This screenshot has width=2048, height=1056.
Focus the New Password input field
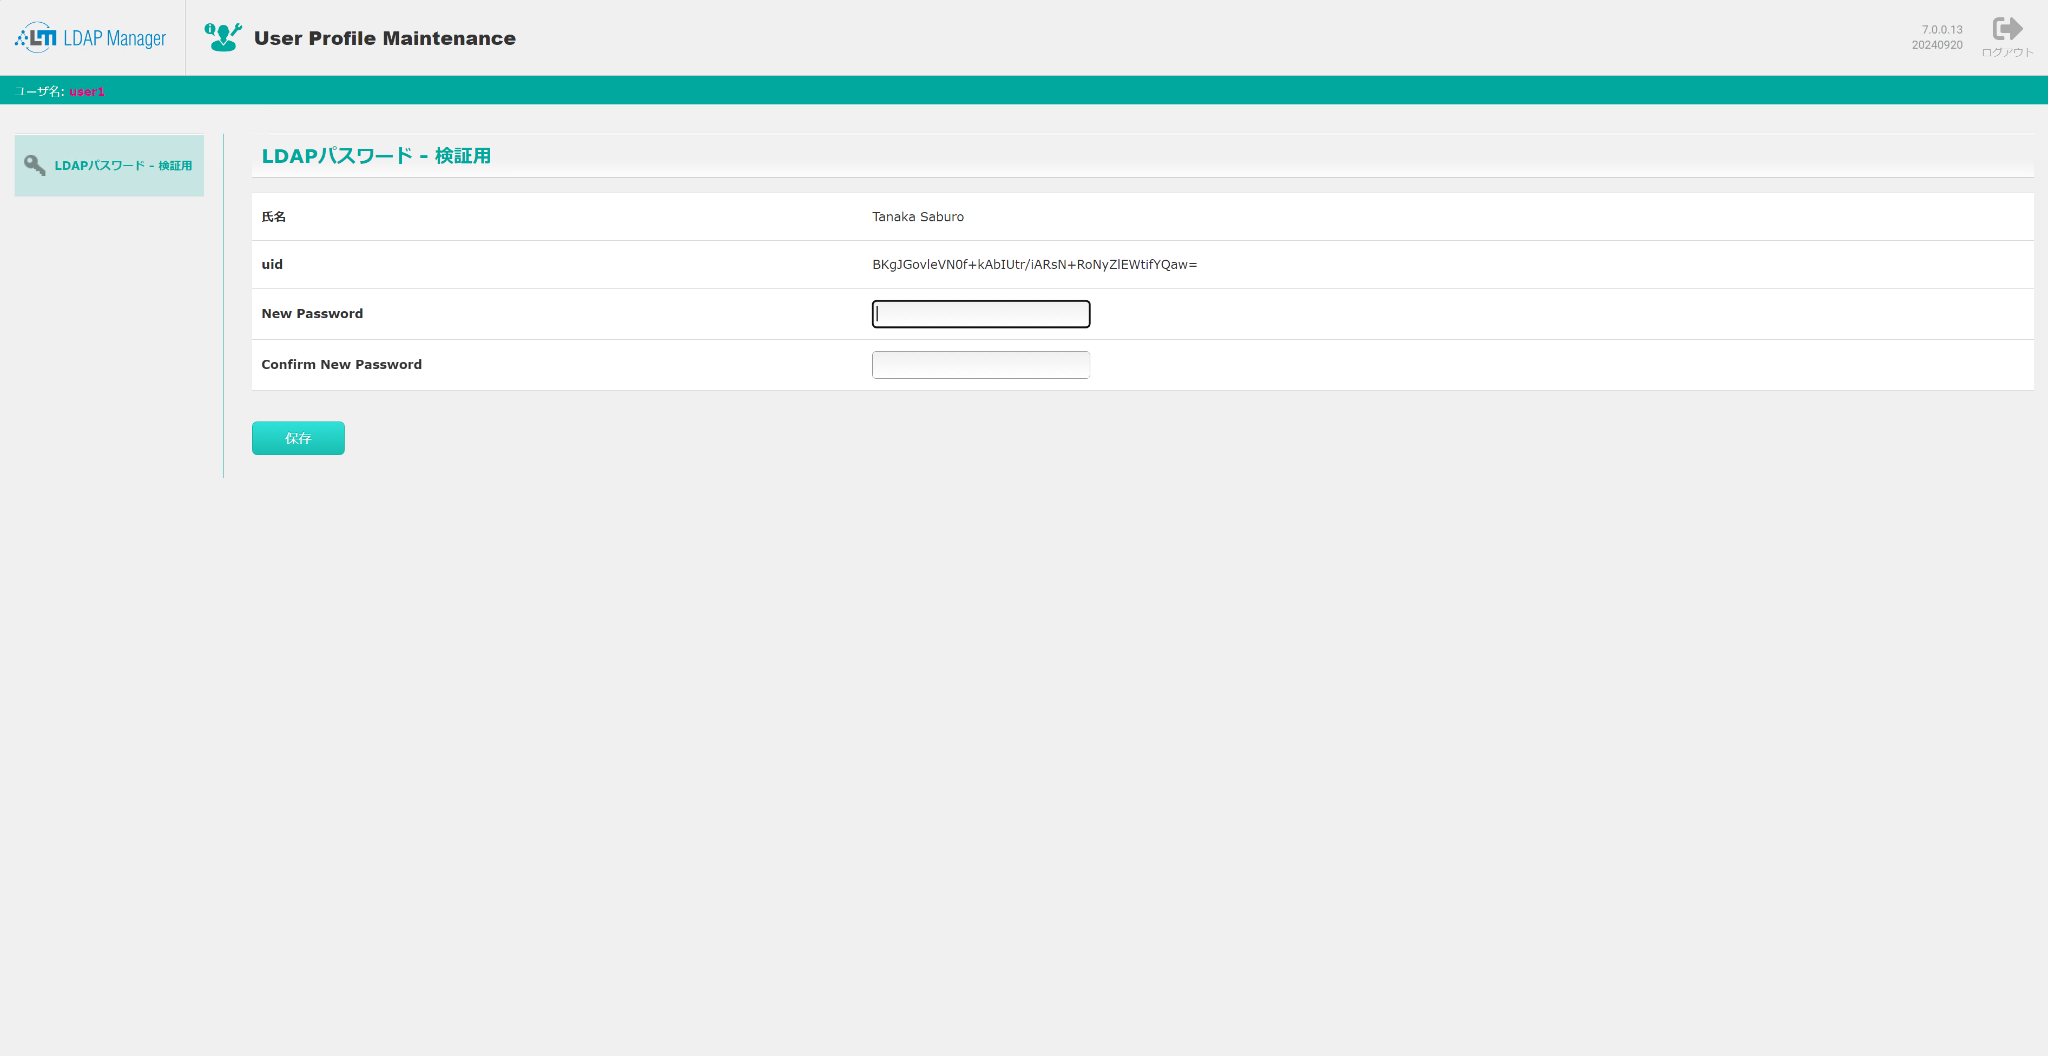click(981, 314)
